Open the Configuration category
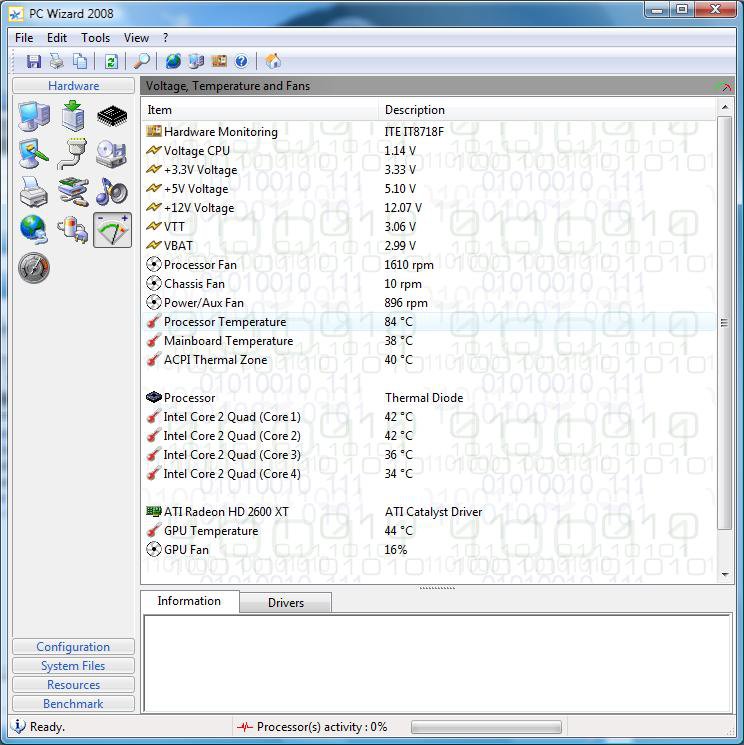This screenshot has height=745, width=744. point(74,647)
